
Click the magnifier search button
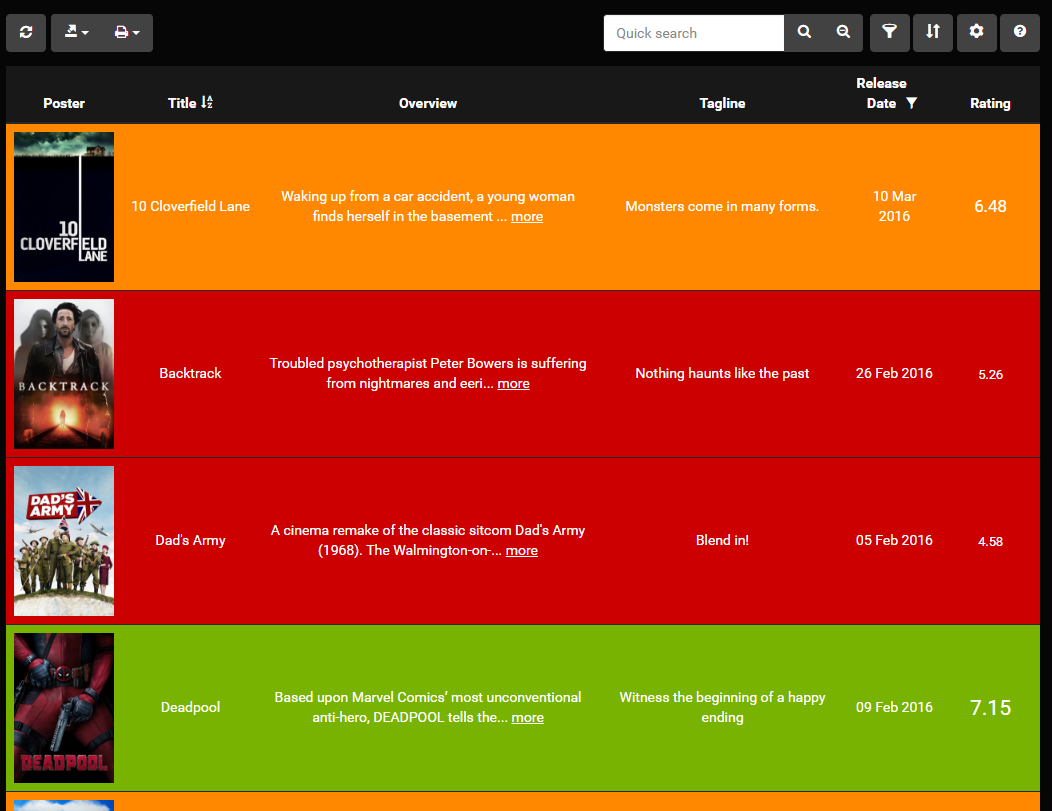(x=804, y=33)
